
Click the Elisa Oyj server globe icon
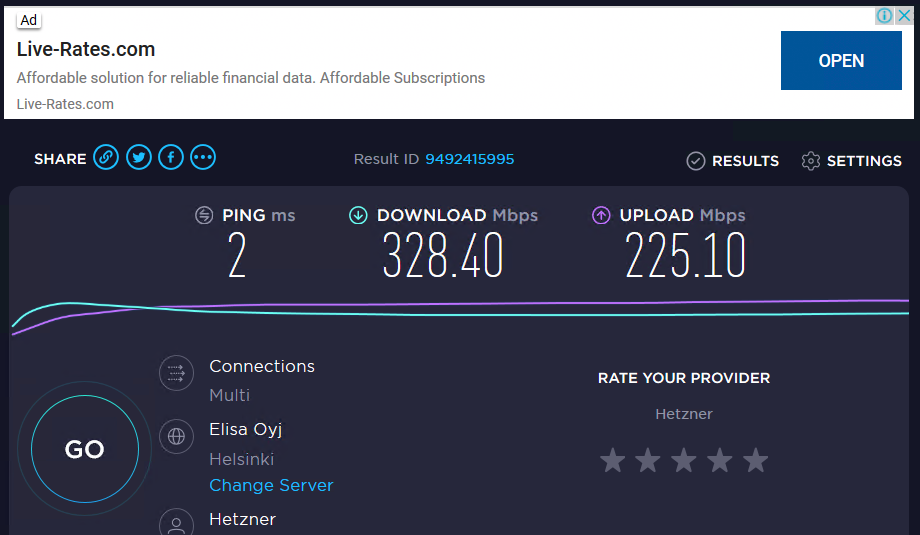[x=176, y=436]
